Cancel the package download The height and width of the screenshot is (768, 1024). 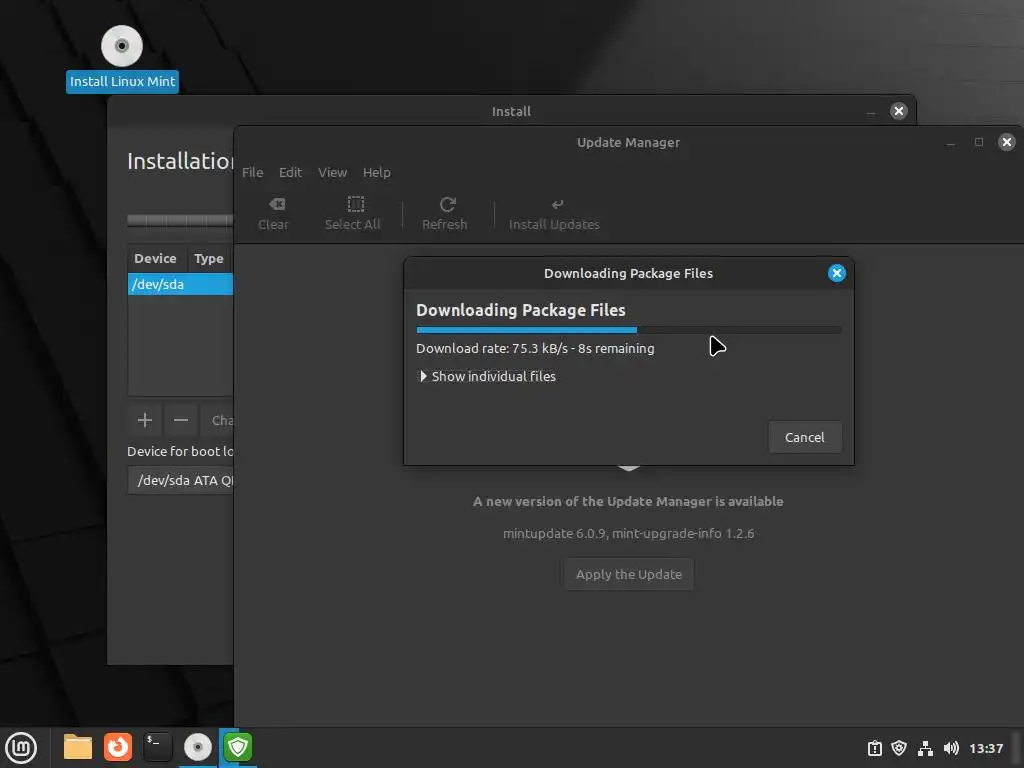click(805, 437)
